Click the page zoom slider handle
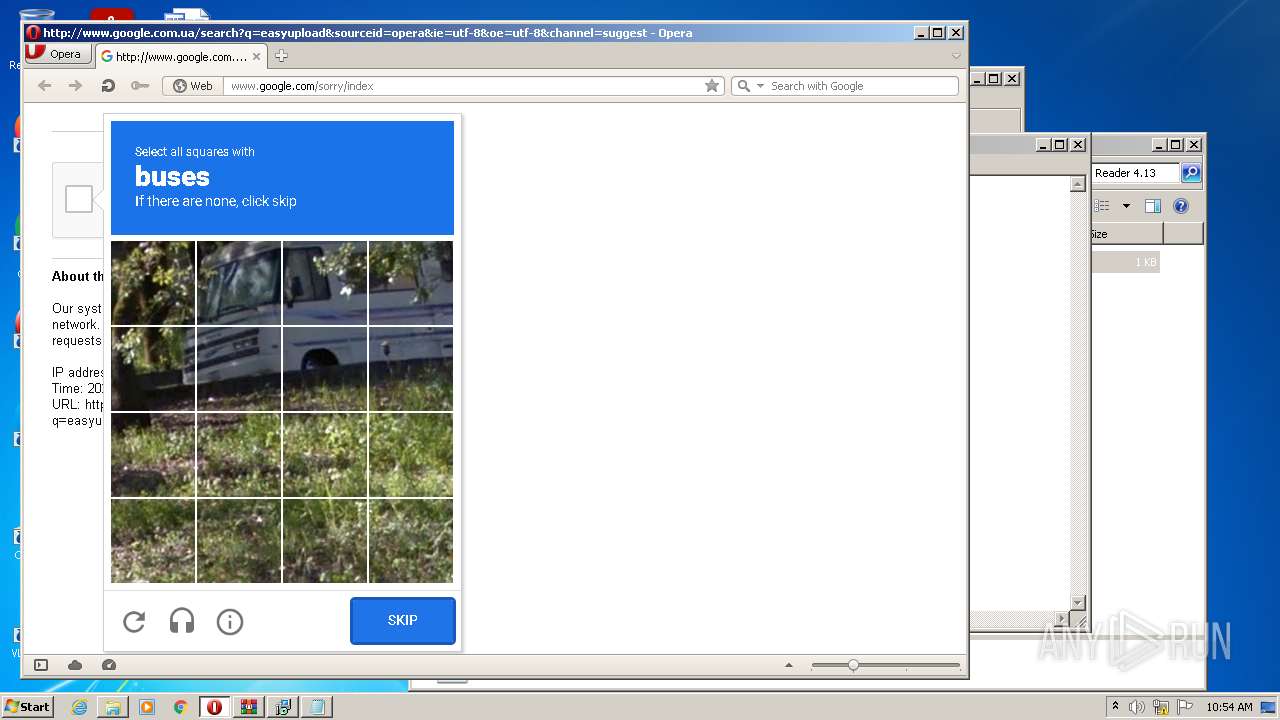The image size is (1280, 720). point(853,665)
